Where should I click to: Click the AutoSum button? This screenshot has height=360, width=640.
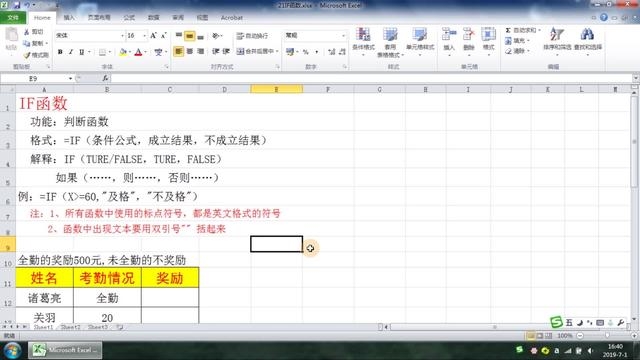[522, 30]
